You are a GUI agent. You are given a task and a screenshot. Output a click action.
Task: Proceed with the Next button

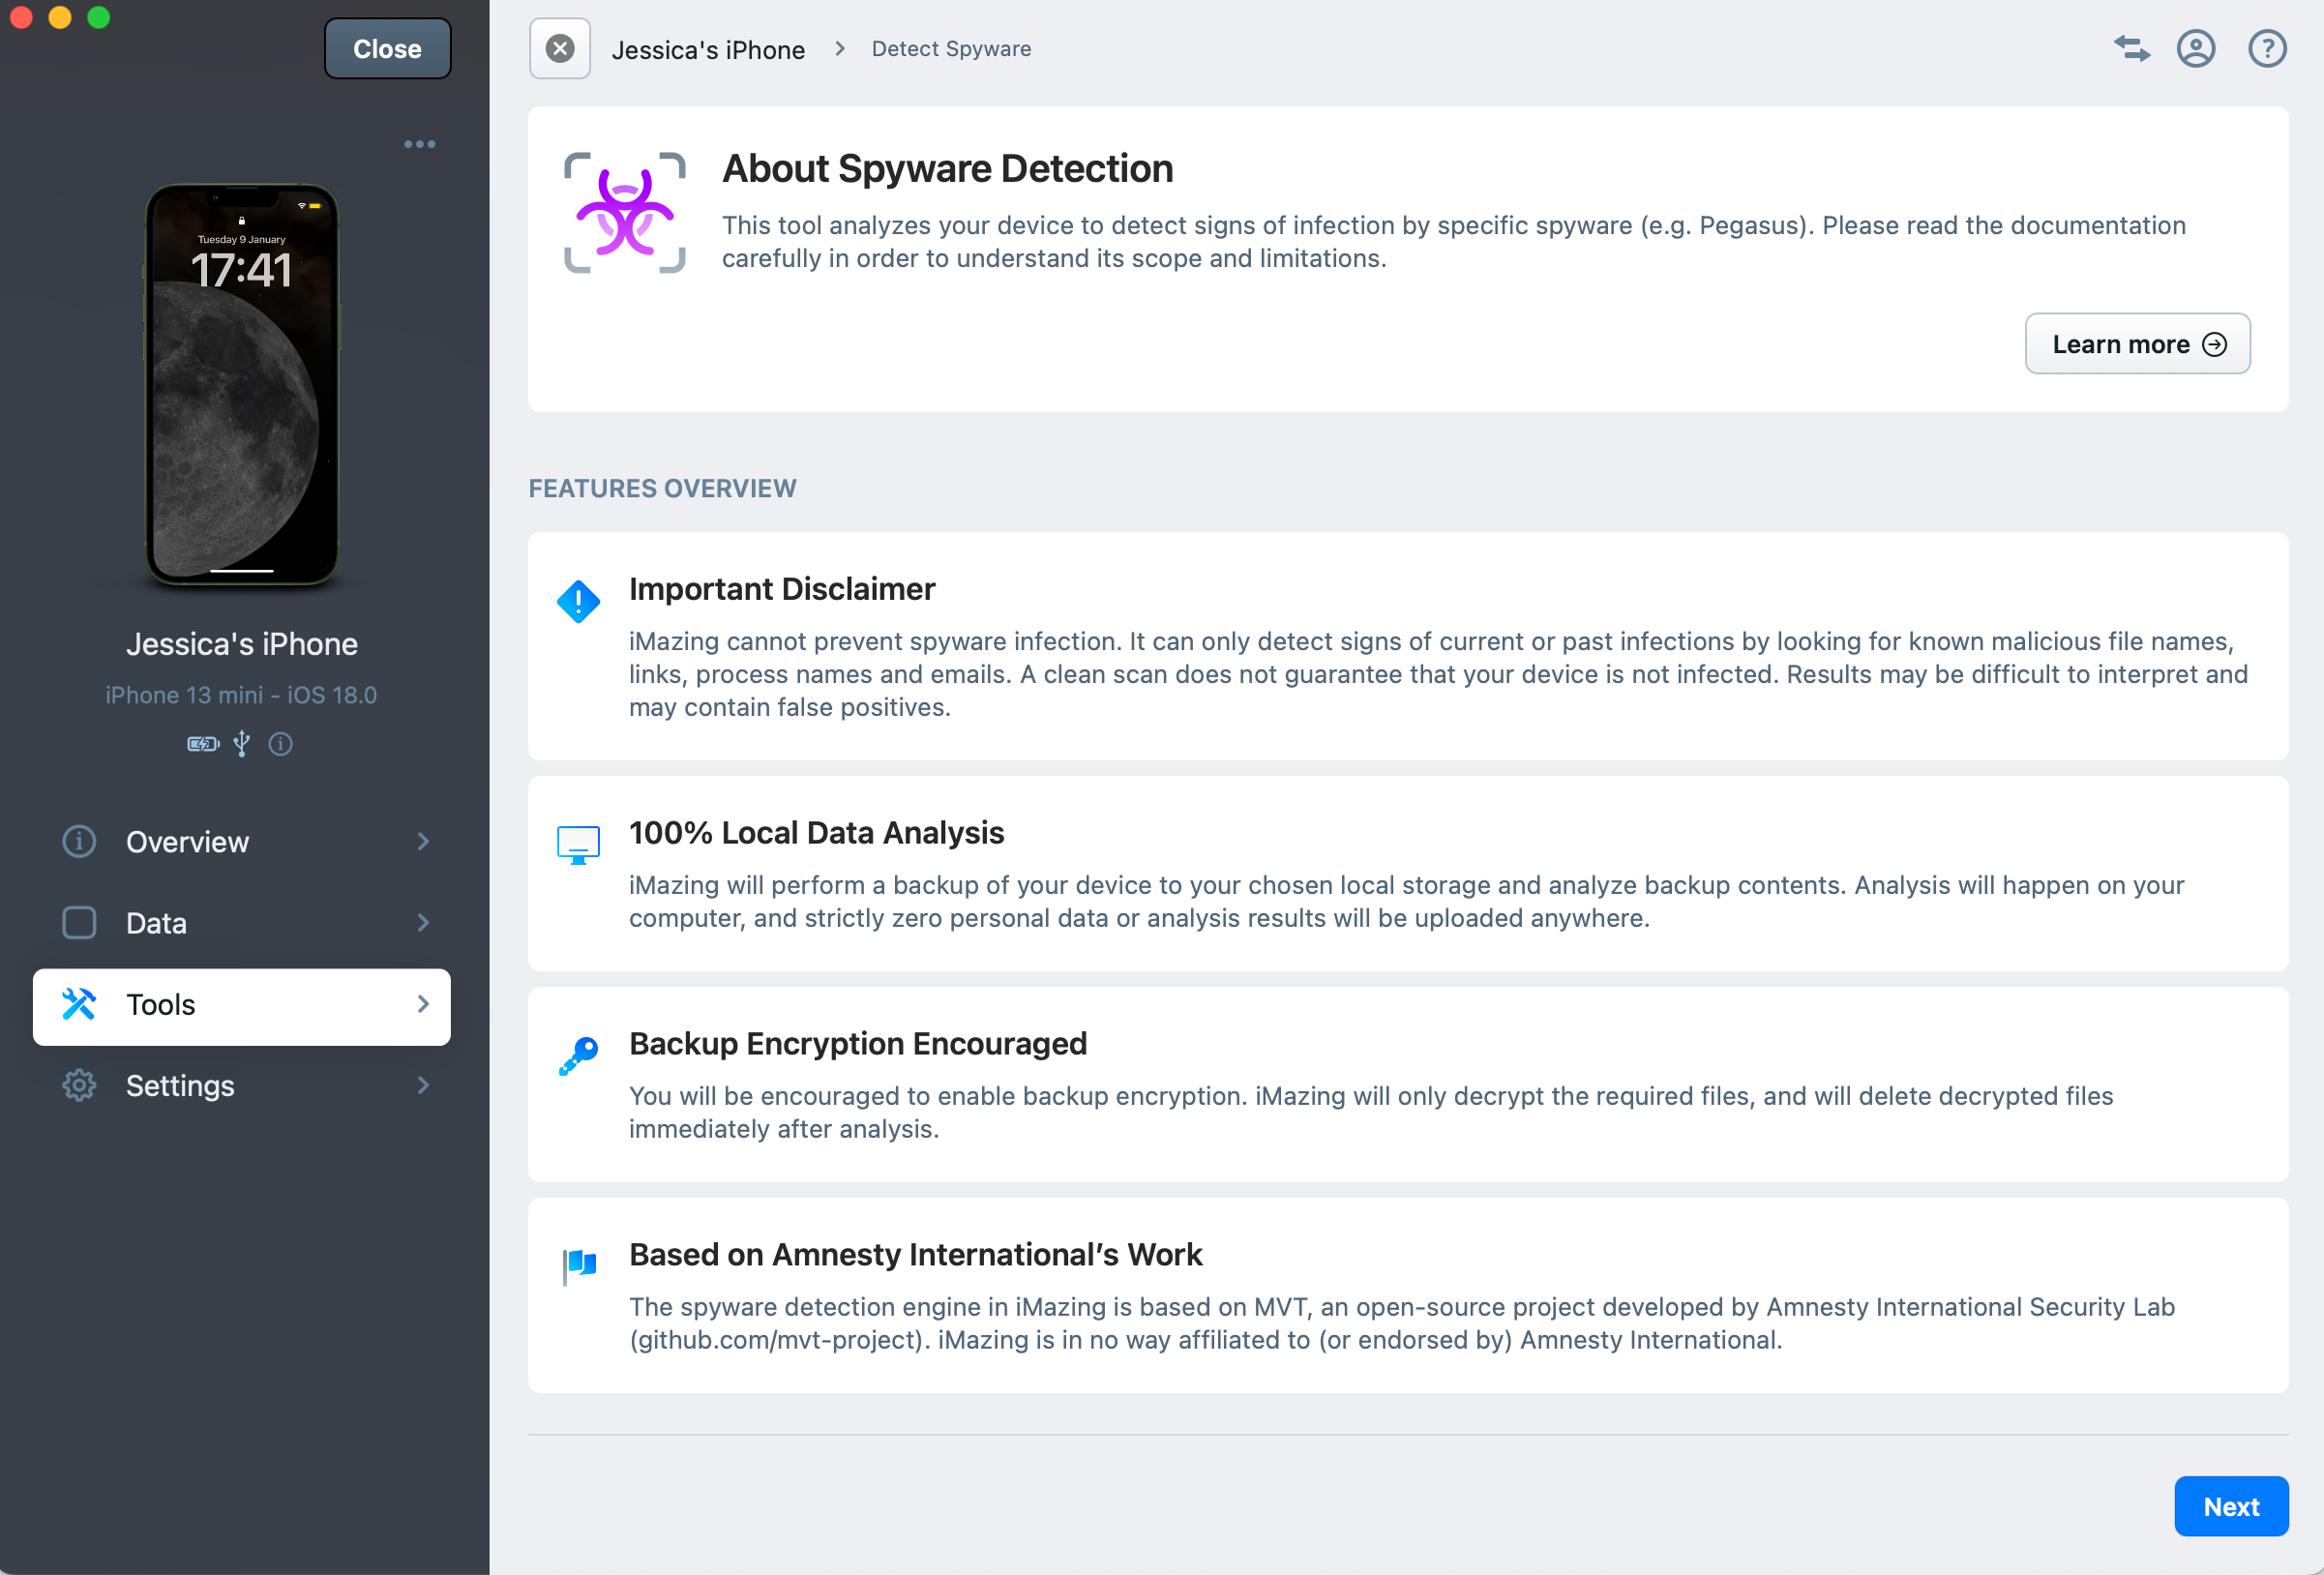(x=2231, y=1506)
